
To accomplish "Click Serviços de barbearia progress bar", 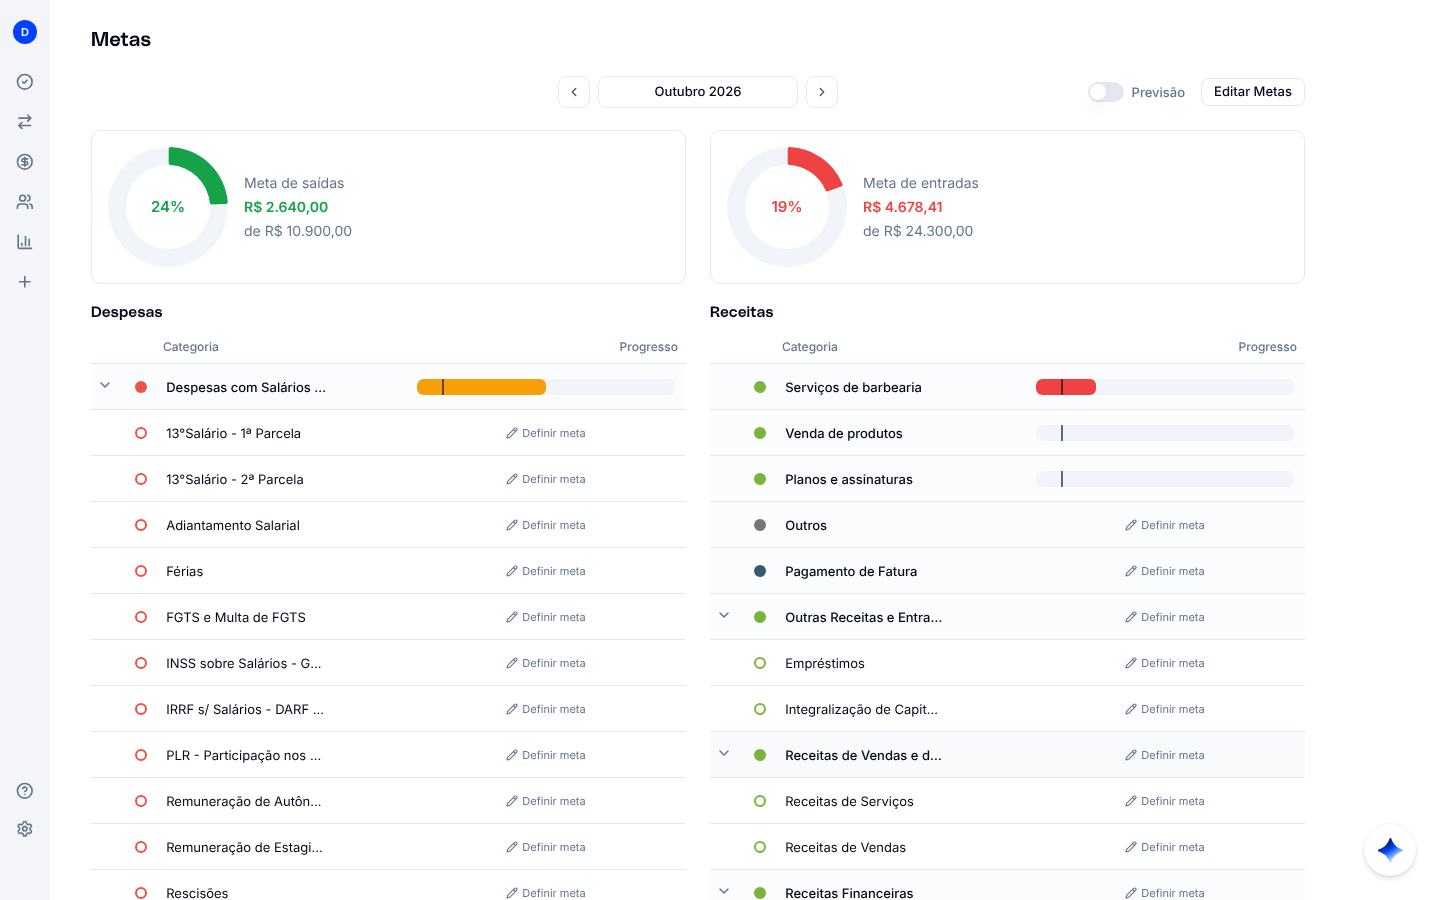I will pos(1165,388).
